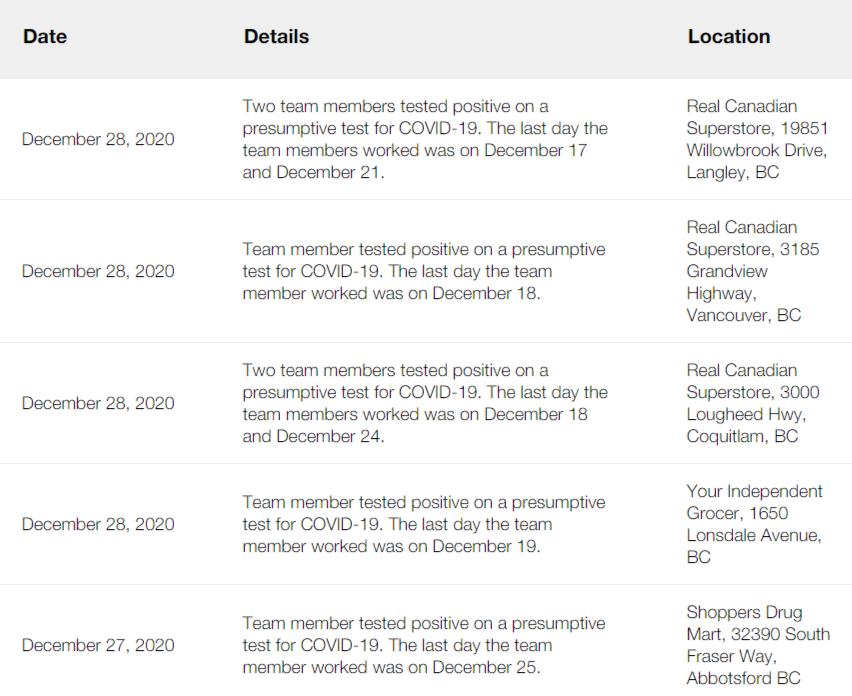The height and width of the screenshot is (696, 852).
Task: Select the date for Your Independent Grocer row
Action: click(x=98, y=524)
